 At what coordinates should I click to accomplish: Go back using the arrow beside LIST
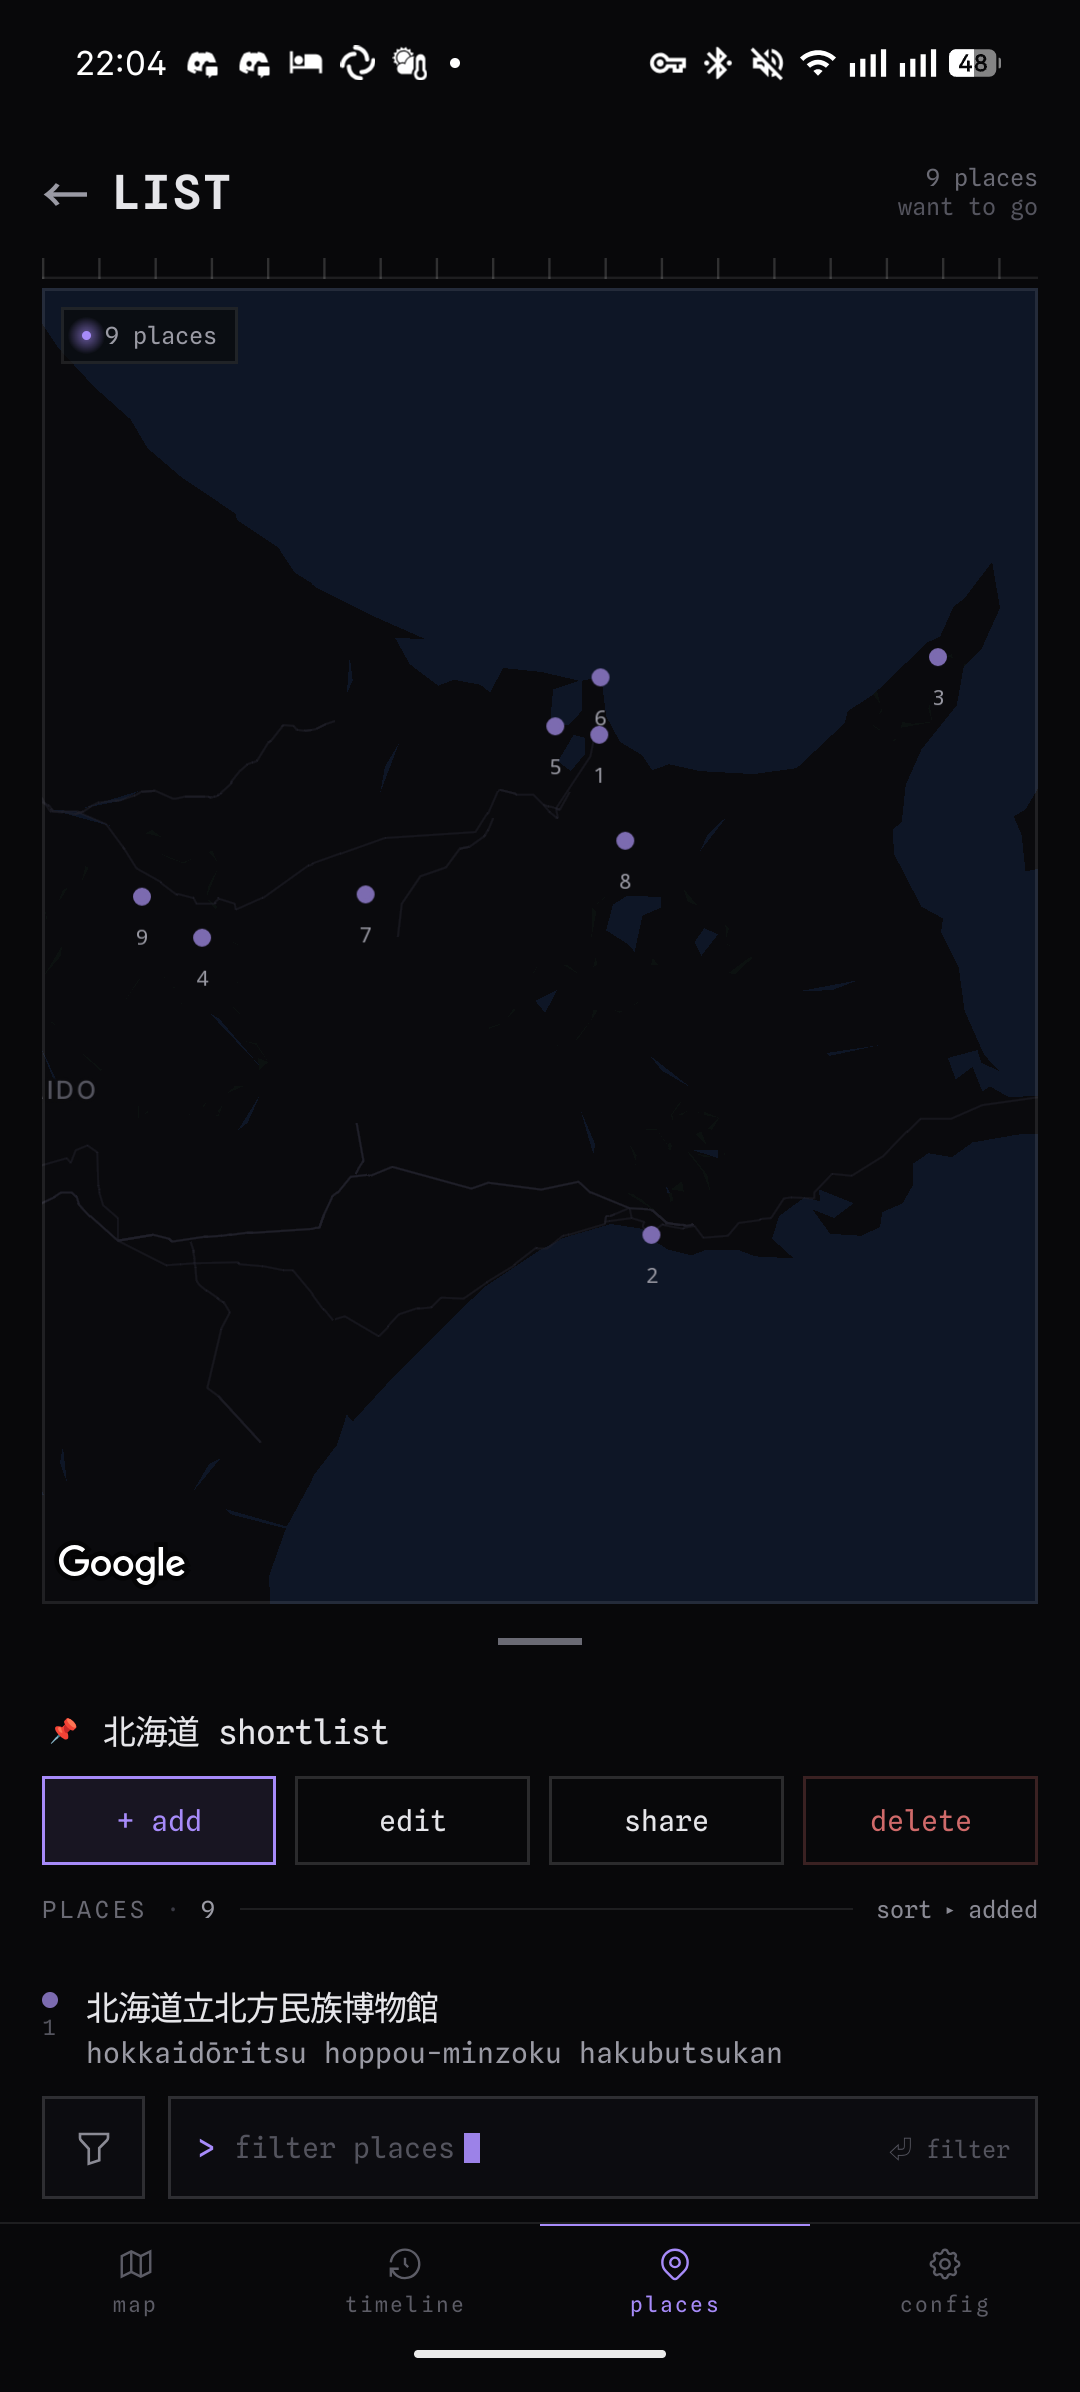click(x=66, y=194)
